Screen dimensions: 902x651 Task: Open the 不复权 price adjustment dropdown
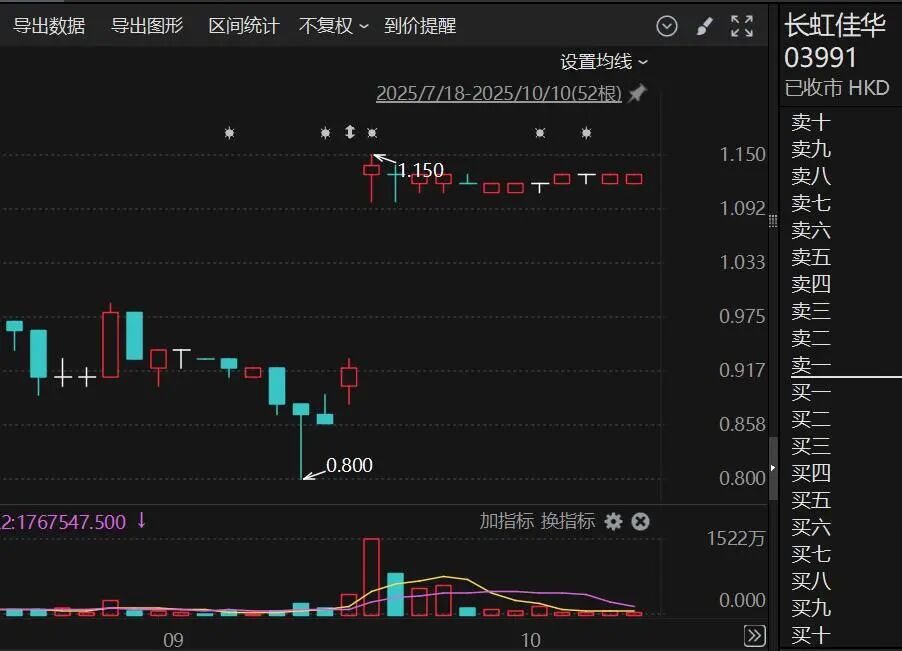331,26
